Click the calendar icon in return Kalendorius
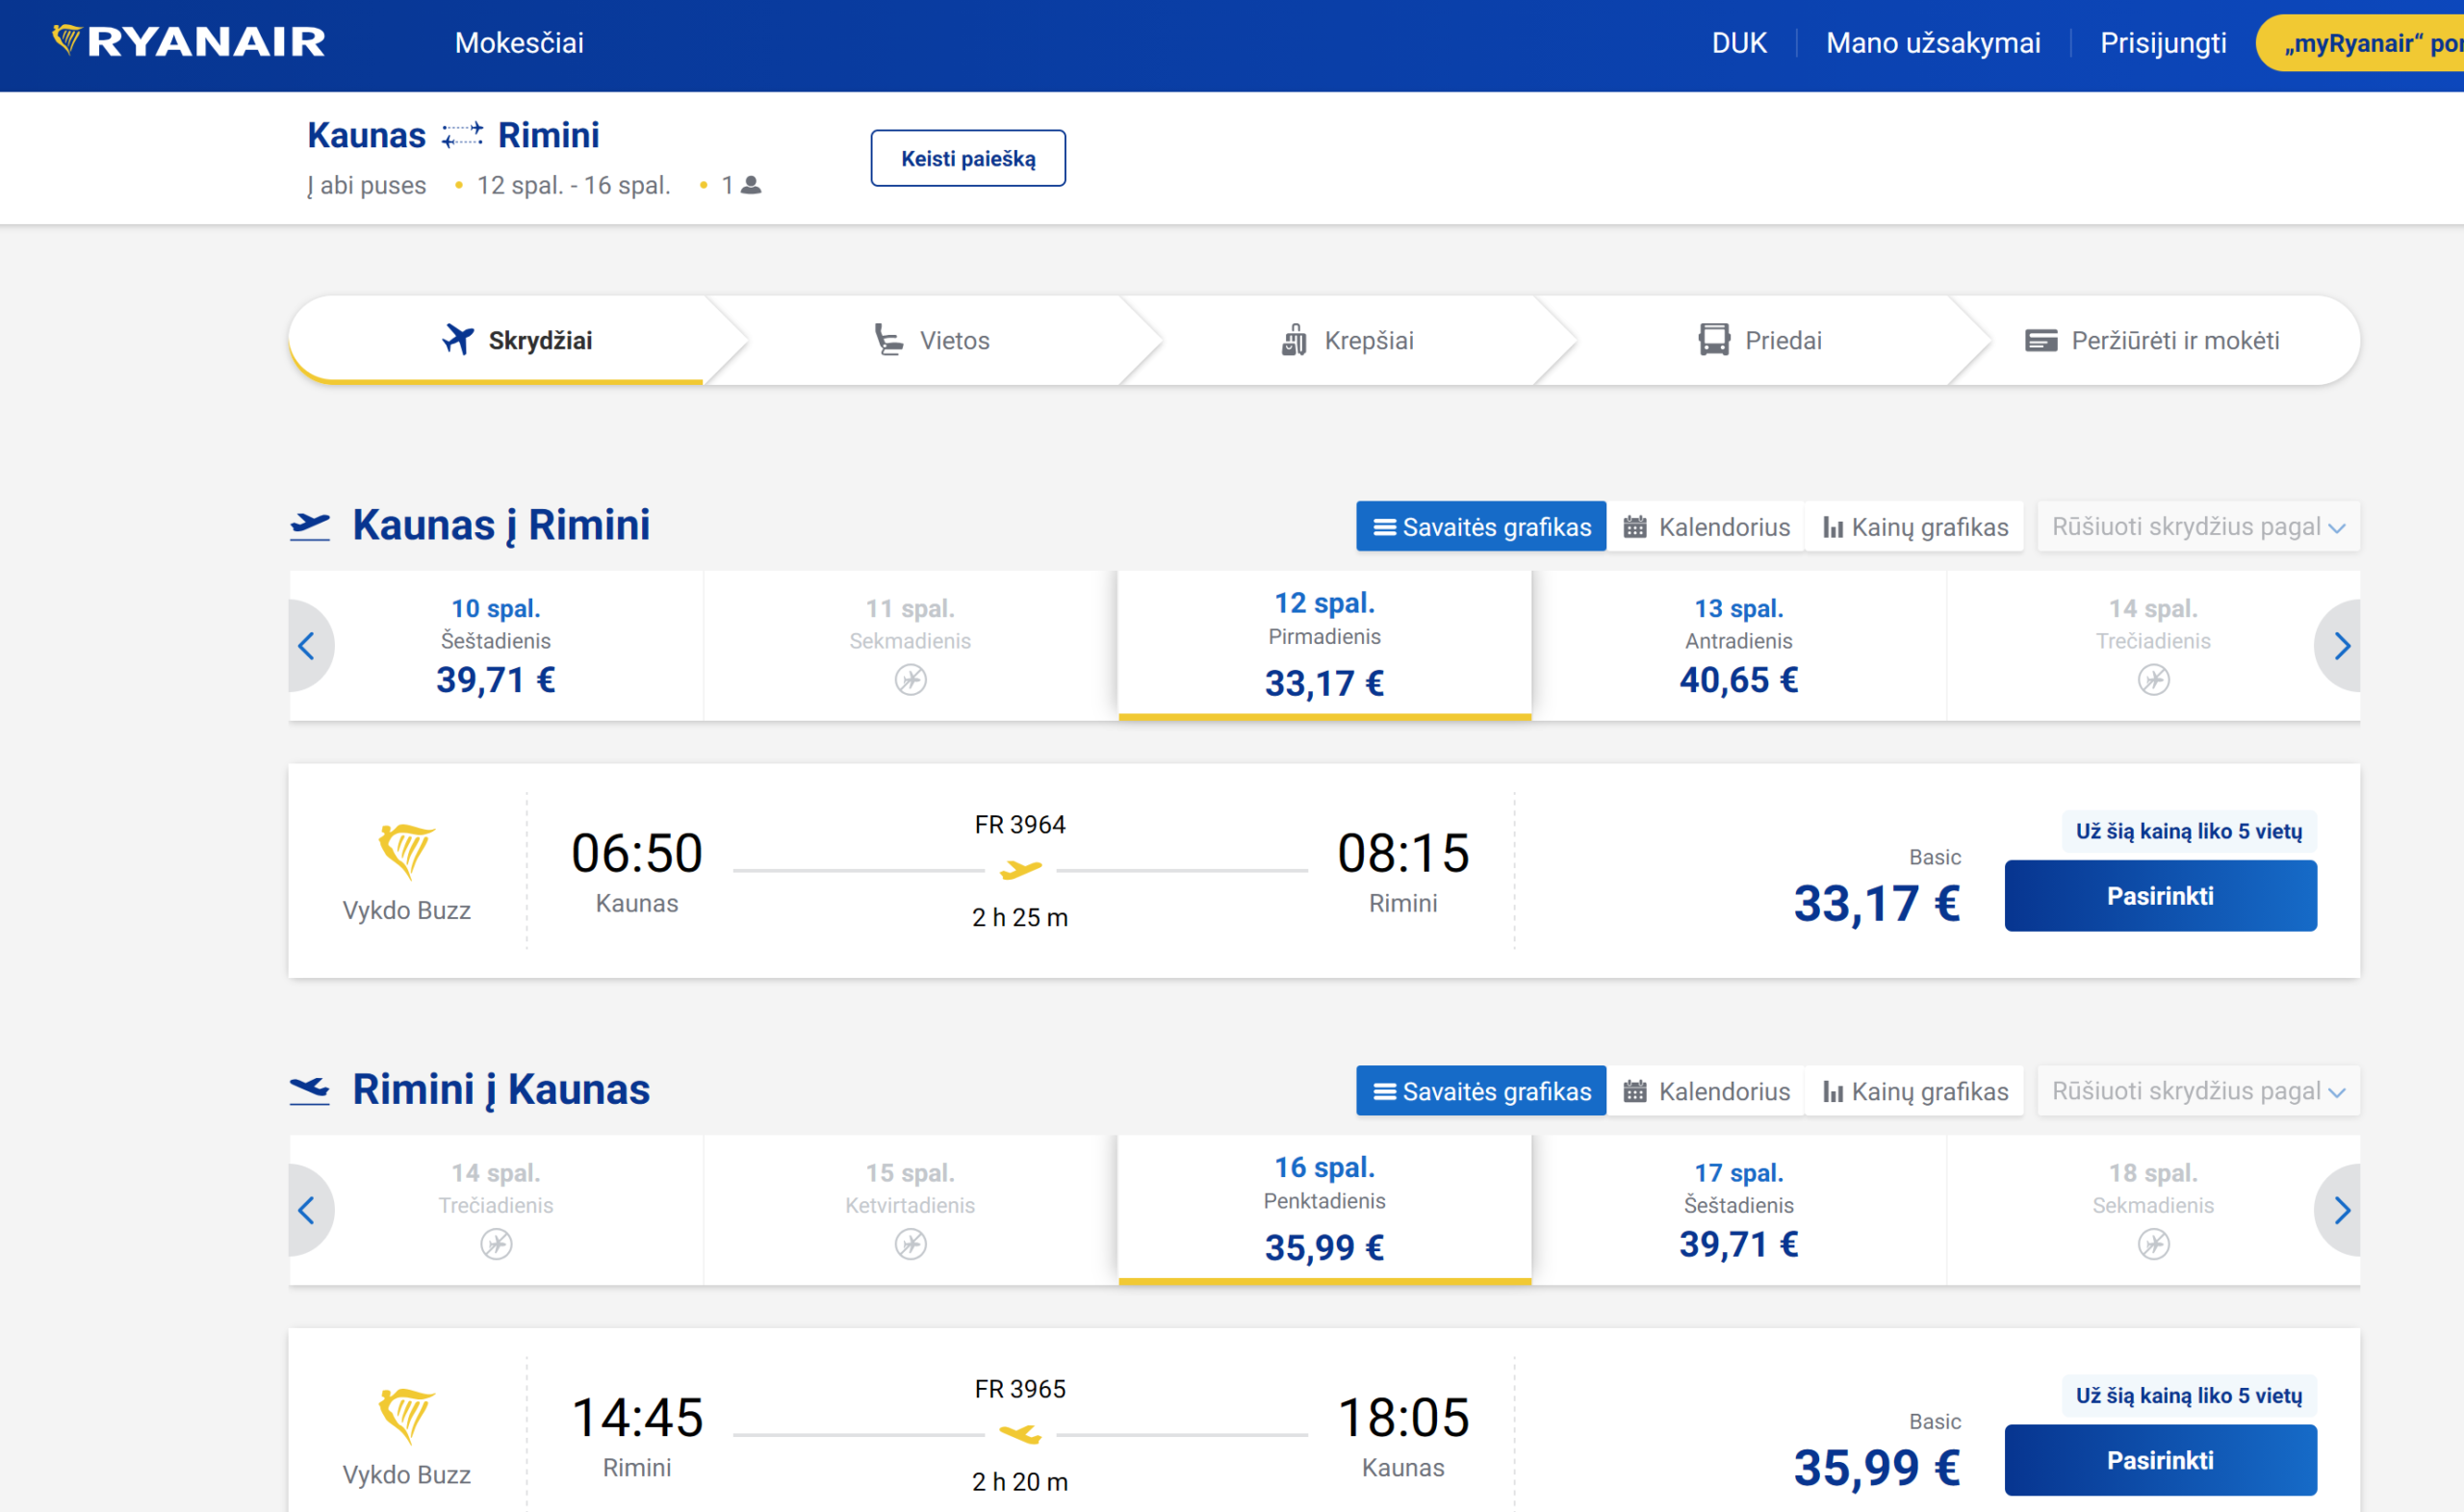This screenshot has width=2464, height=1512. click(x=1635, y=1091)
